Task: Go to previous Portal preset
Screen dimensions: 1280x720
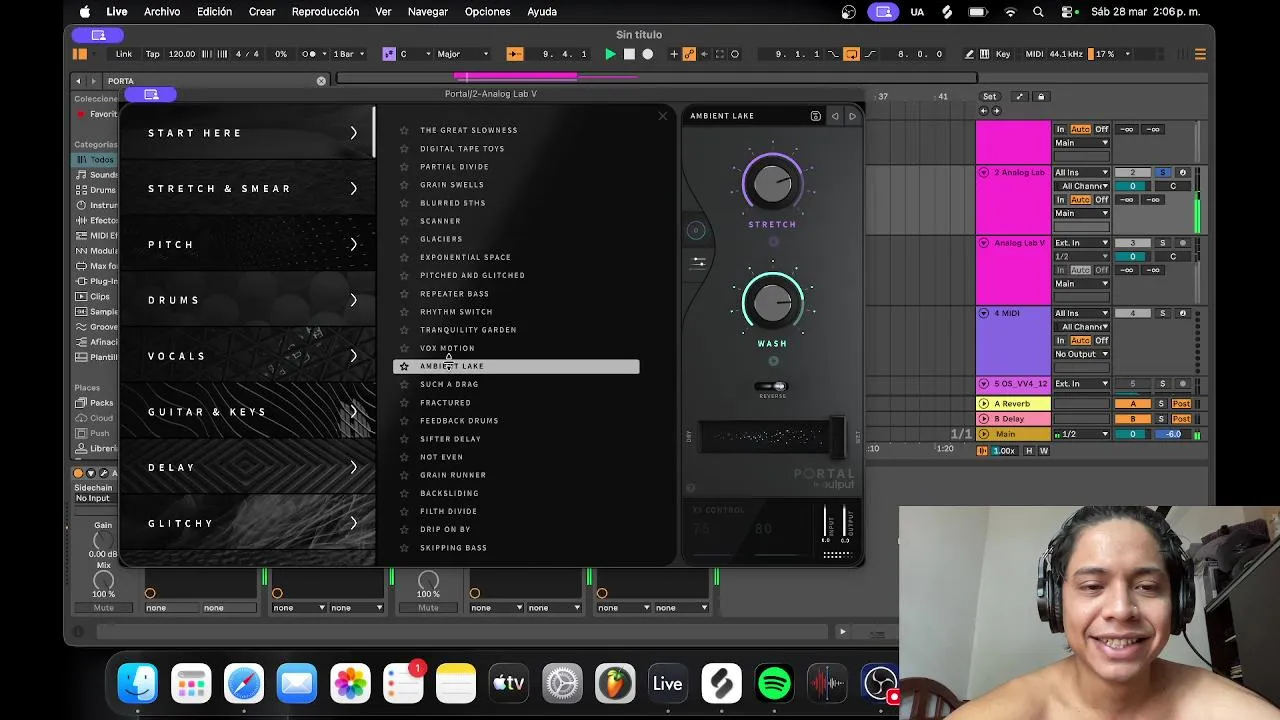Action: (835, 116)
